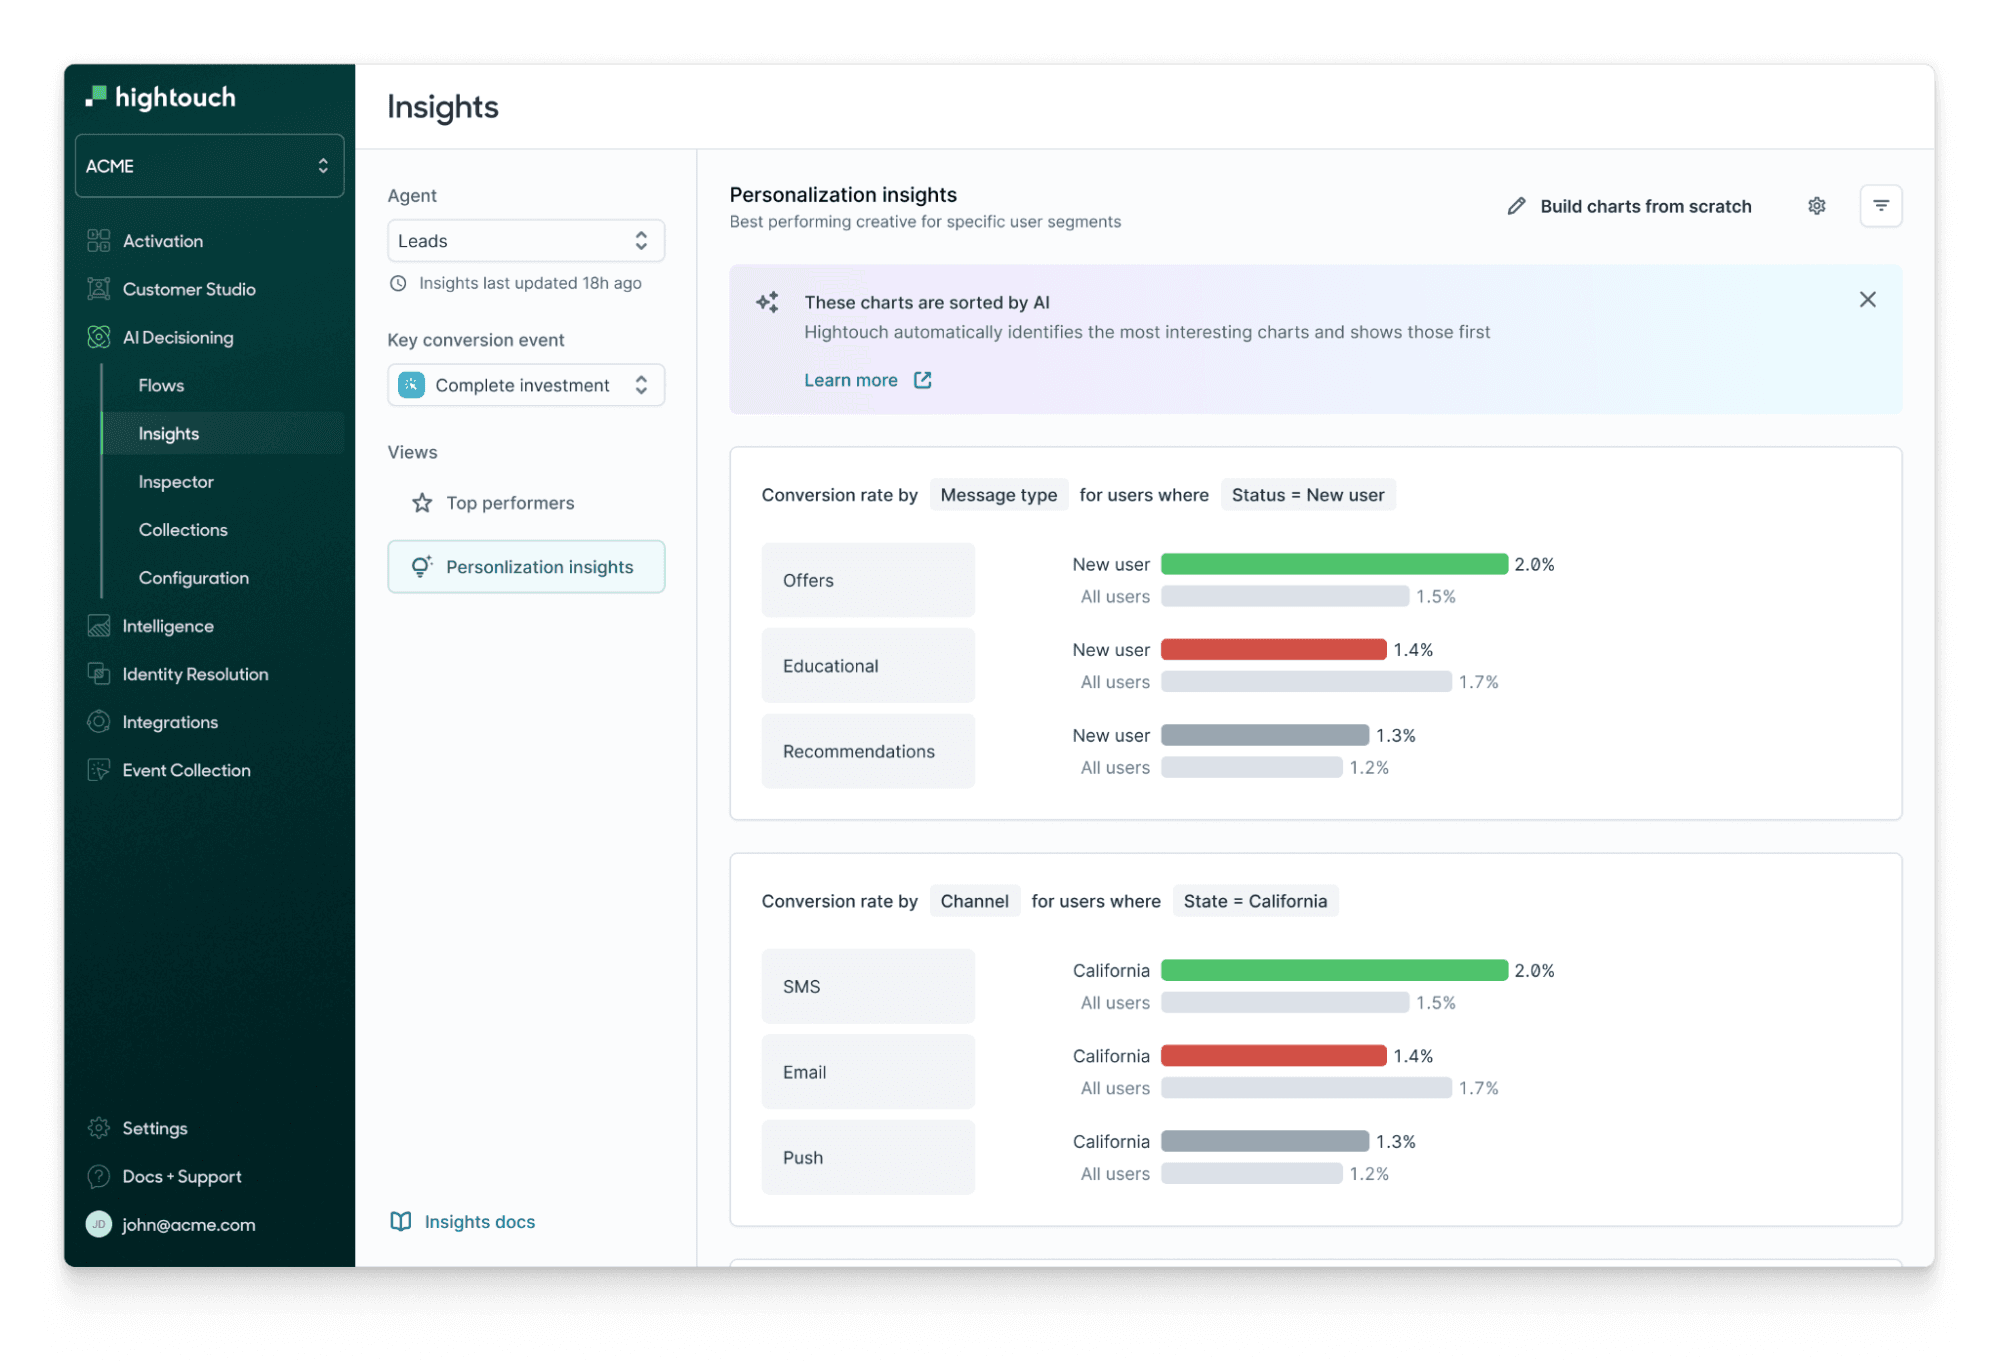Viewport: 1999px width, 1361px height.
Task: Navigate to Inspector submenu item
Action: tap(176, 482)
